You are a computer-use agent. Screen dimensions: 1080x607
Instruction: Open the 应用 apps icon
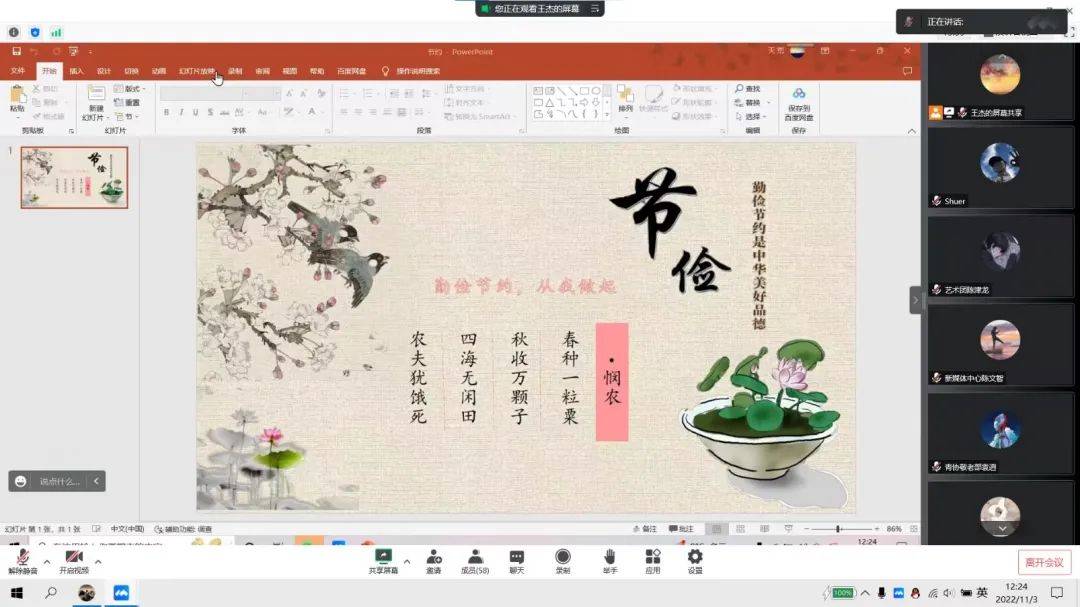pyautogui.click(x=652, y=557)
